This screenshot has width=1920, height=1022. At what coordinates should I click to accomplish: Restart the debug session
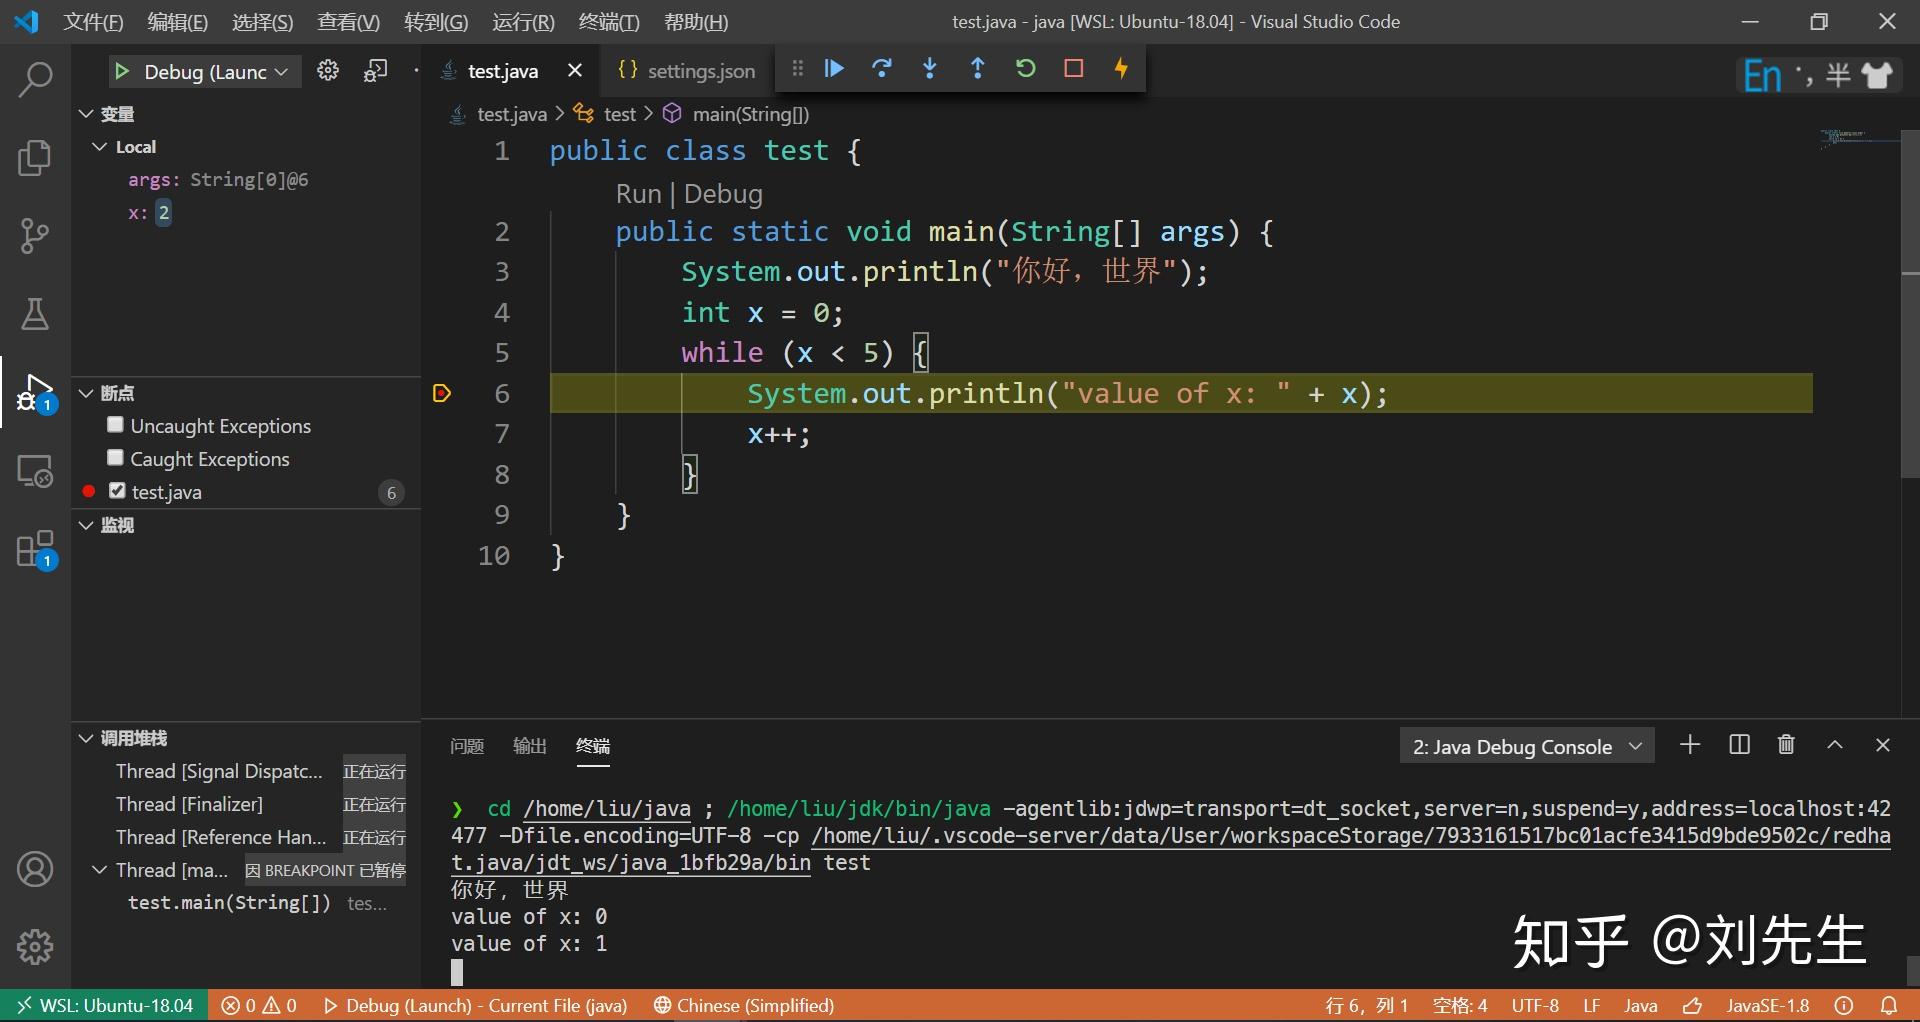point(1026,68)
